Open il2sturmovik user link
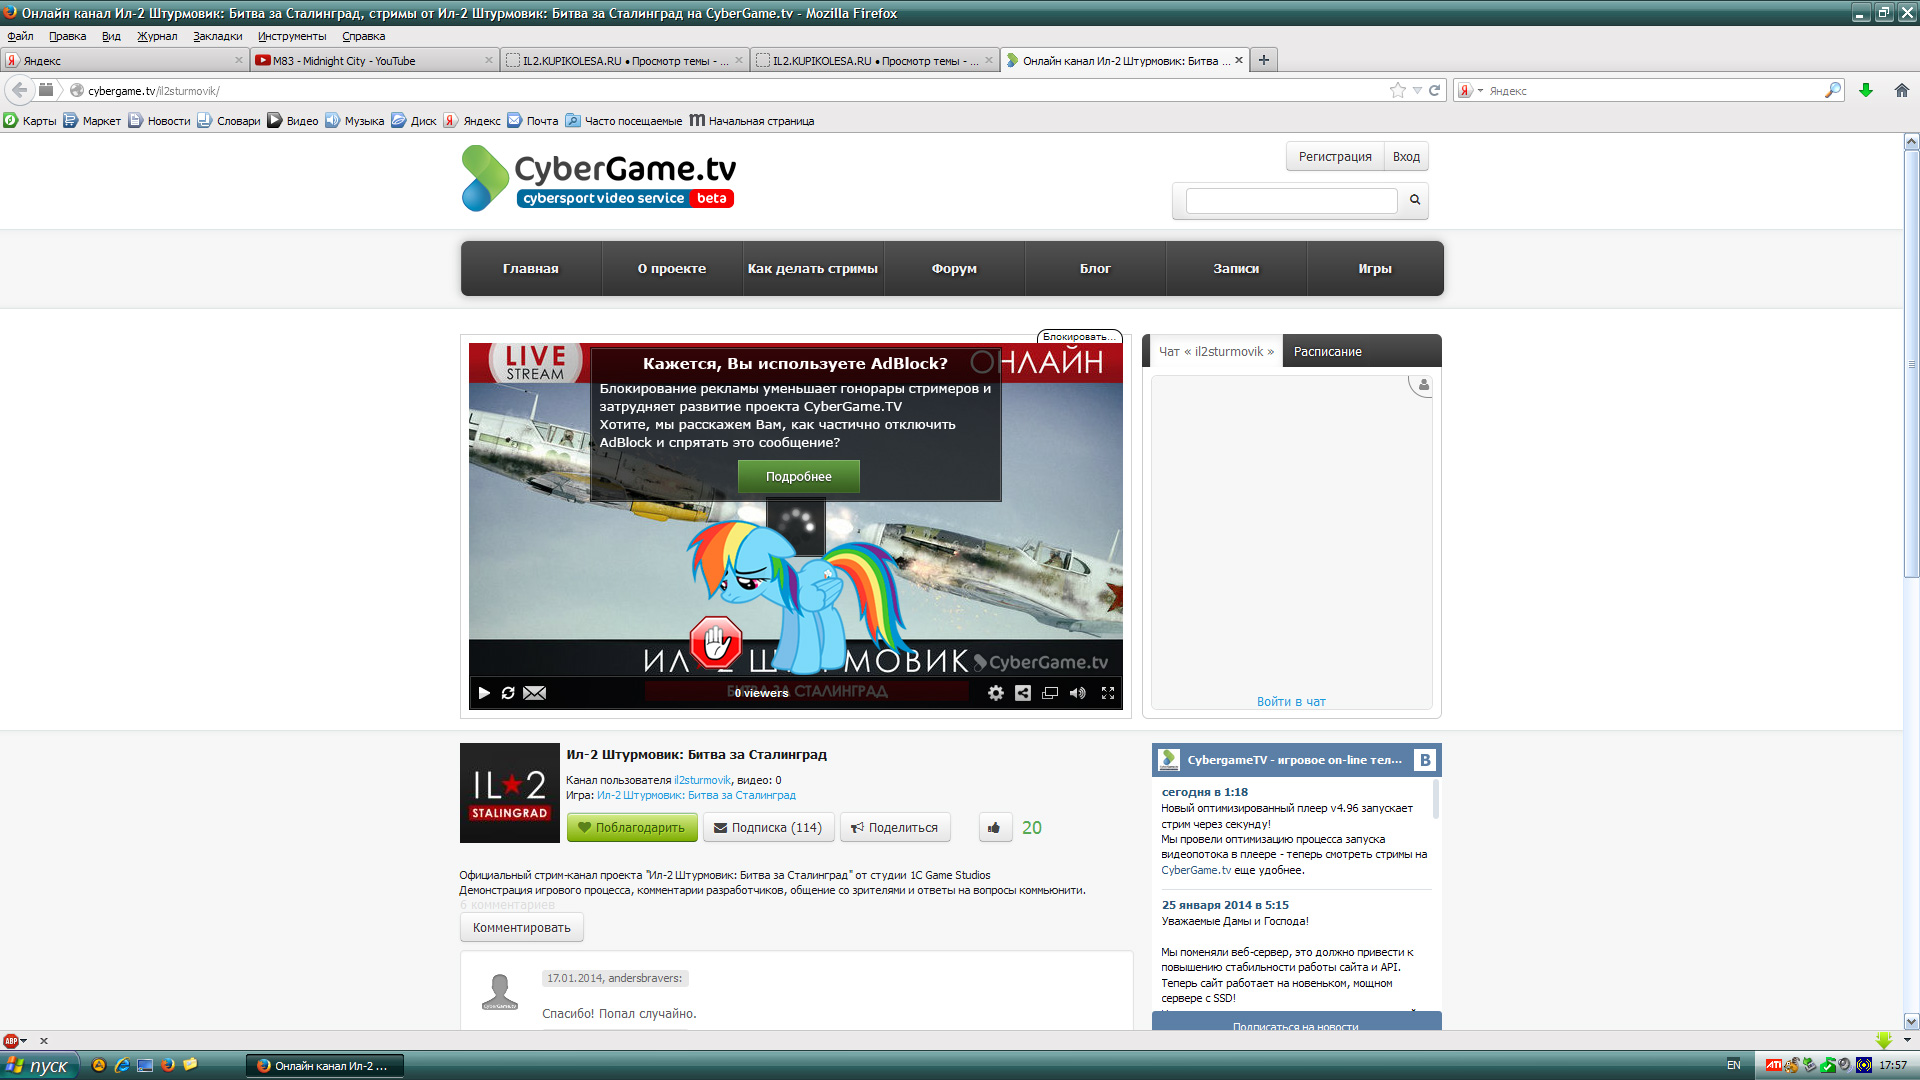The height and width of the screenshot is (1080, 1920). [x=702, y=781]
